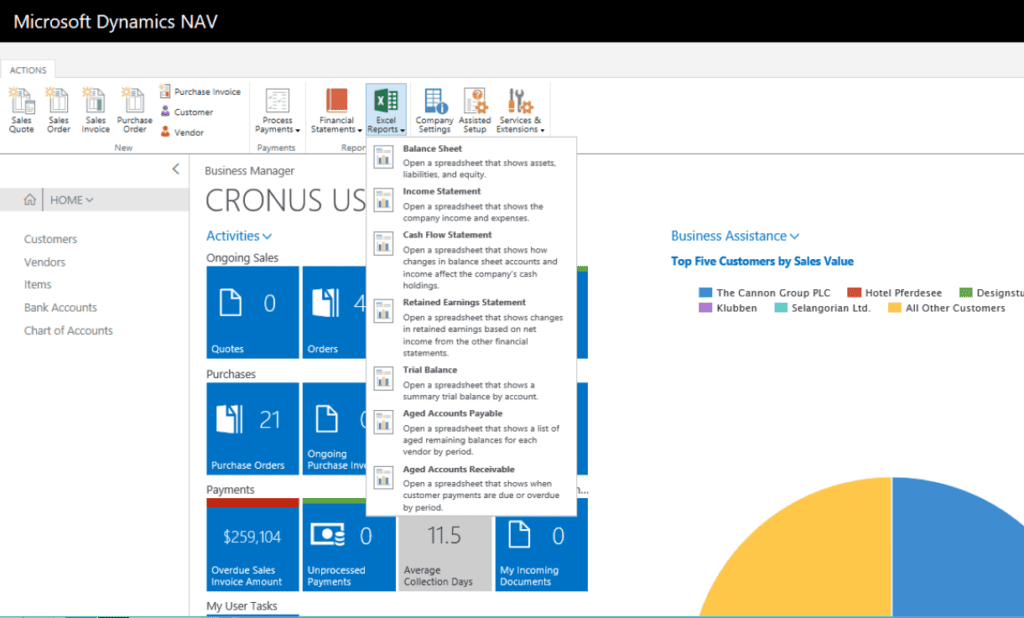This screenshot has width=1024, height=618.
Task: Click All Other Customers legend swatch
Action: [x=895, y=308]
